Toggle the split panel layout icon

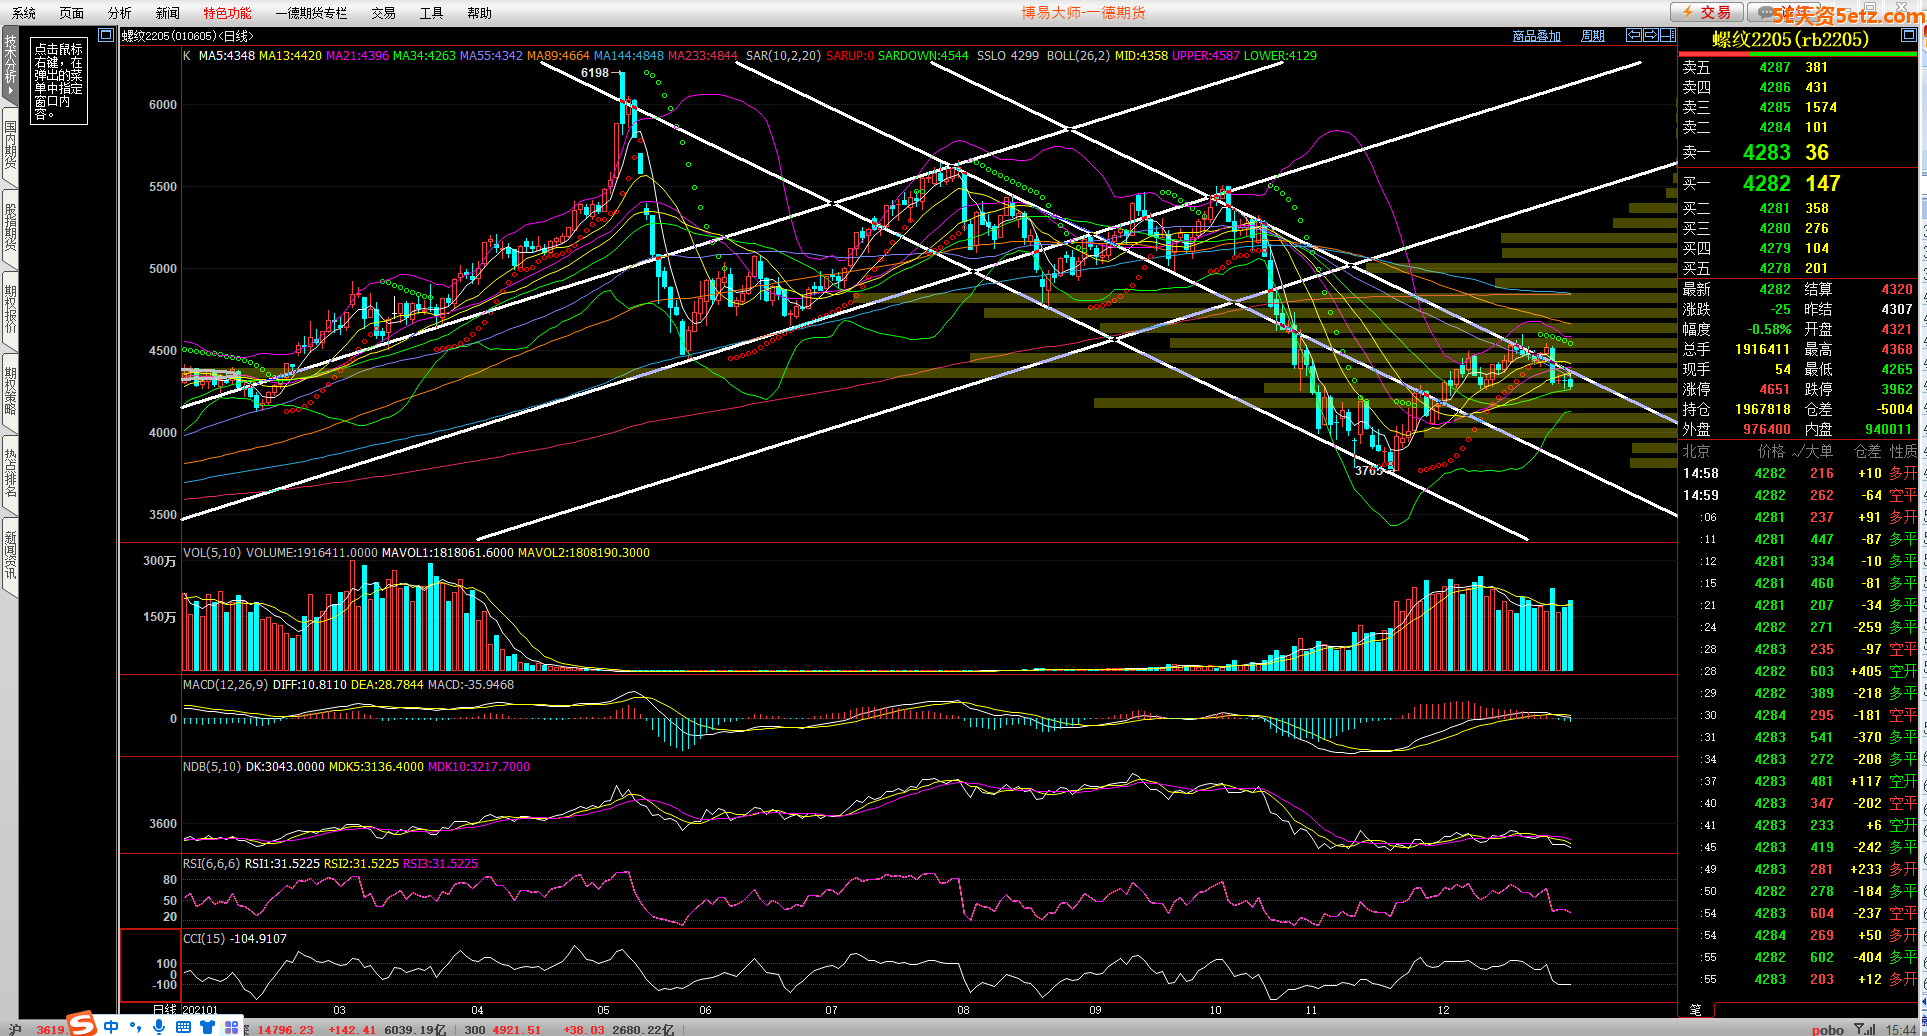coord(1668,35)
